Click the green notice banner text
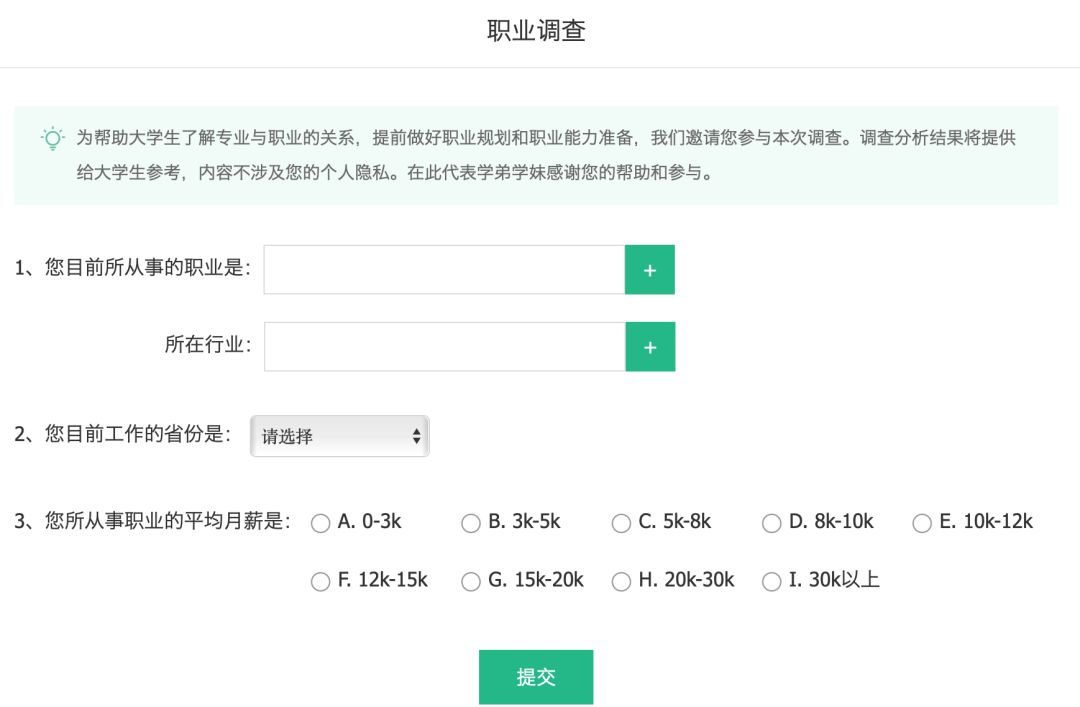 click(x=546, y=155)
